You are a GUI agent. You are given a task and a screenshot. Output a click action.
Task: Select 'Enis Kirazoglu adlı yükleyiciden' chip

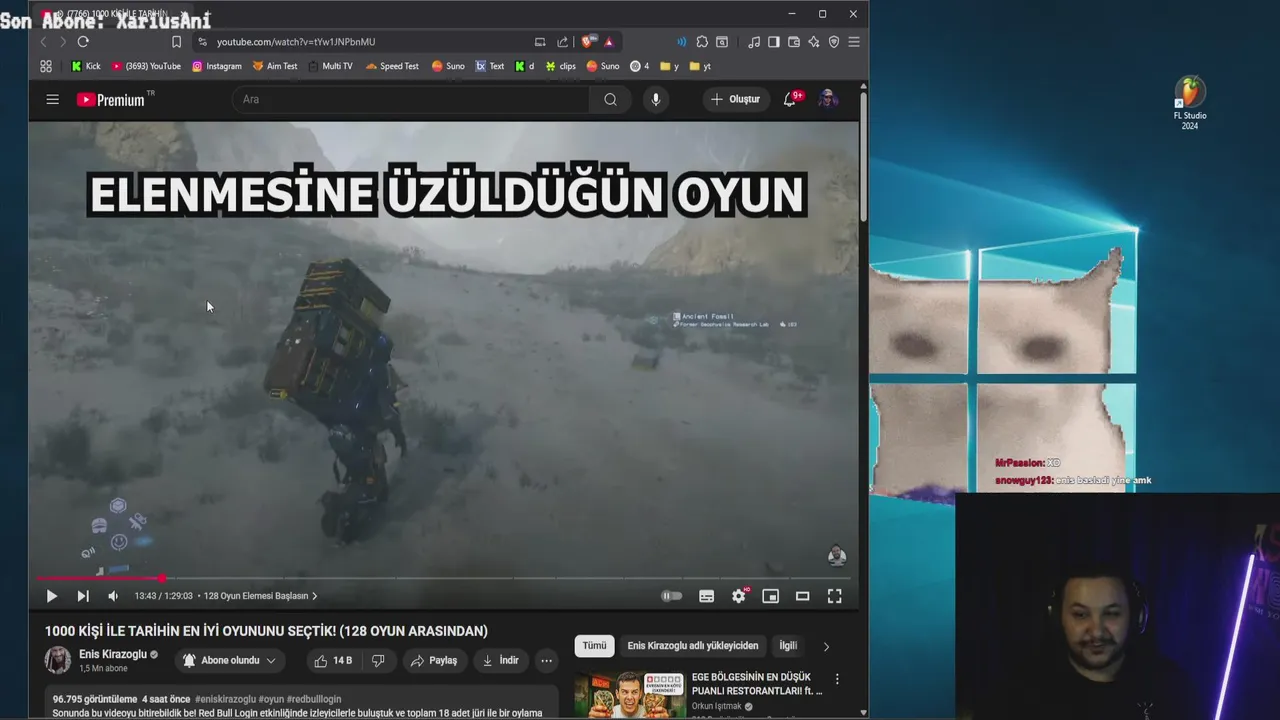click(693, 646)
